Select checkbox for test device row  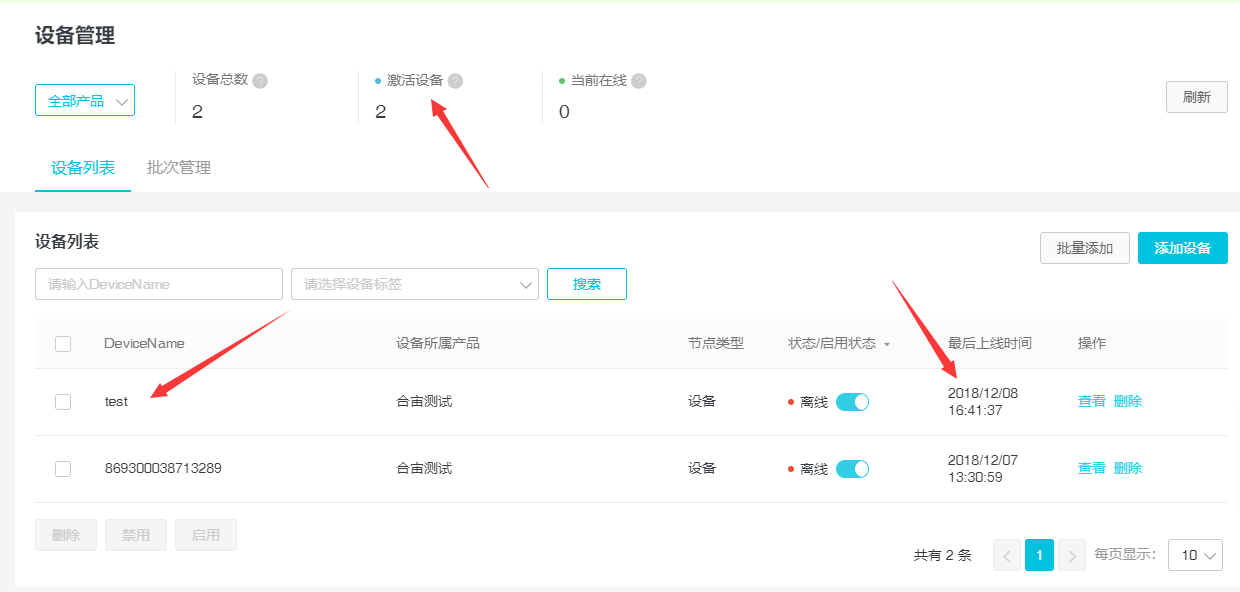pyautogui.click(x=63, y=402)
